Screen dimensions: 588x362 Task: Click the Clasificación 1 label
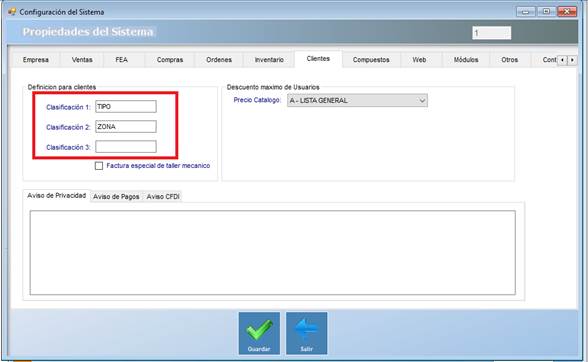68,107
